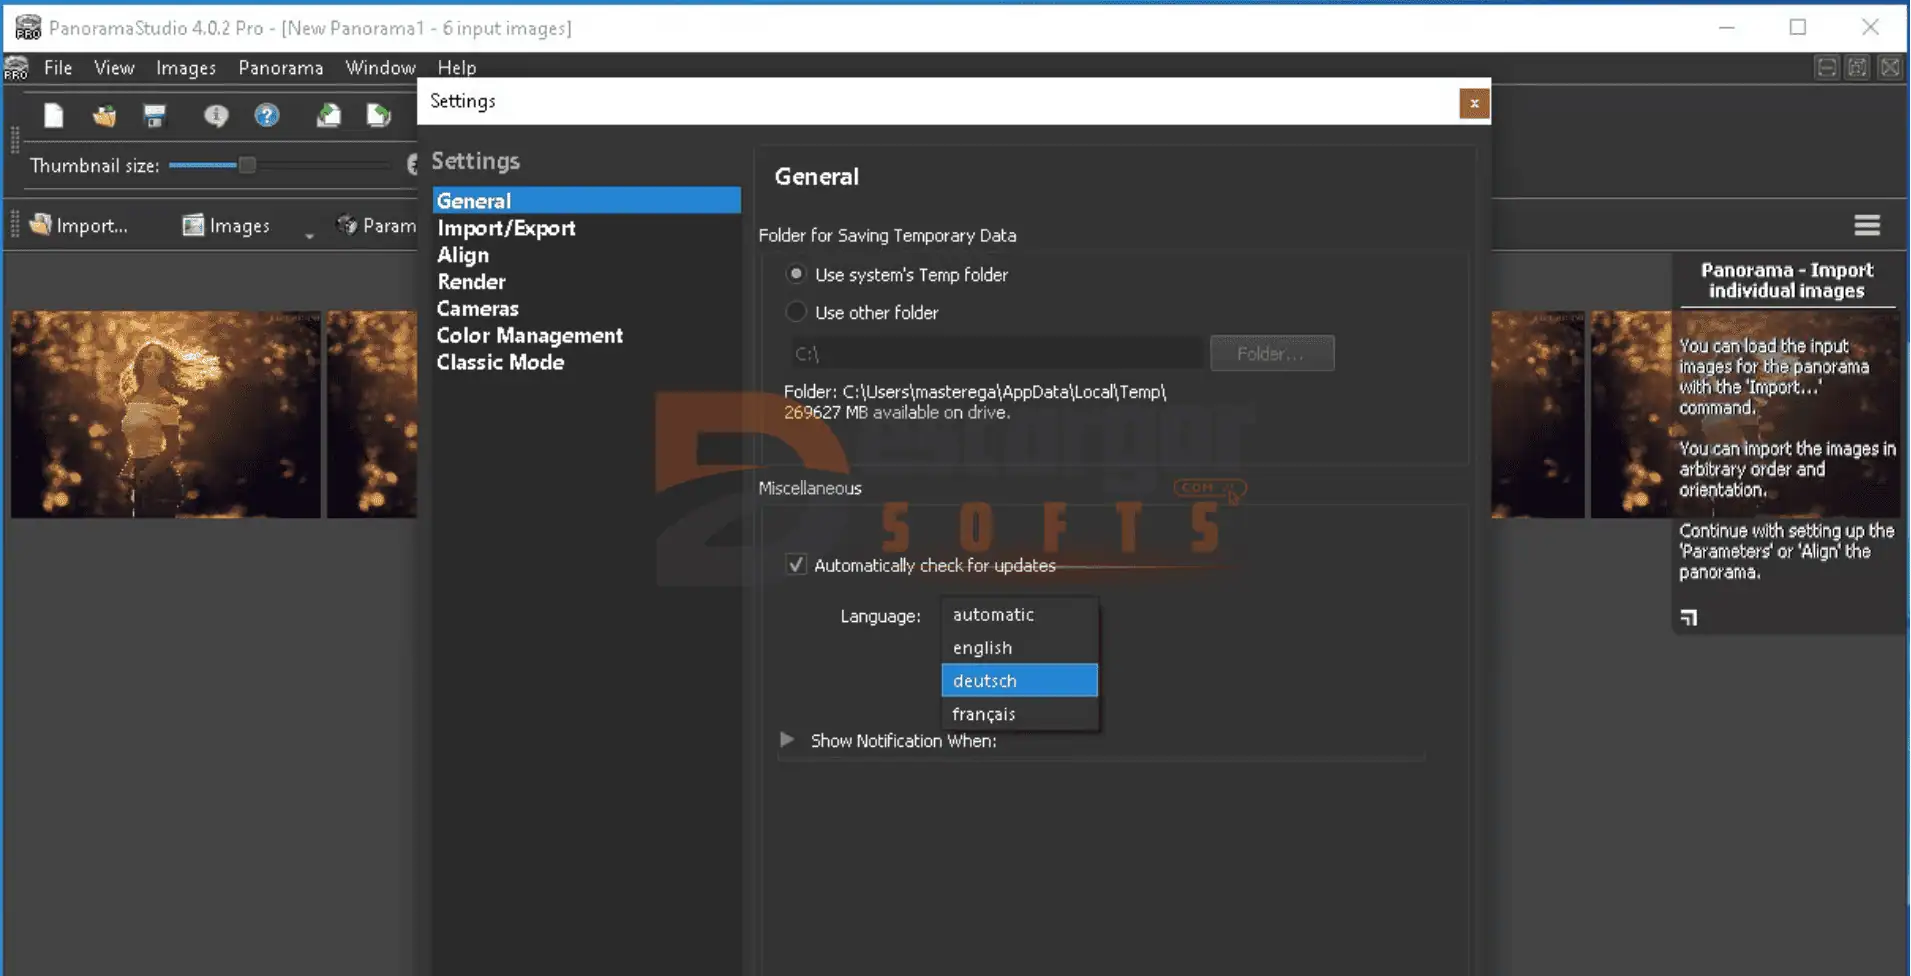Create a new panorama project
1911x976 pixels.
click(54, 116)
